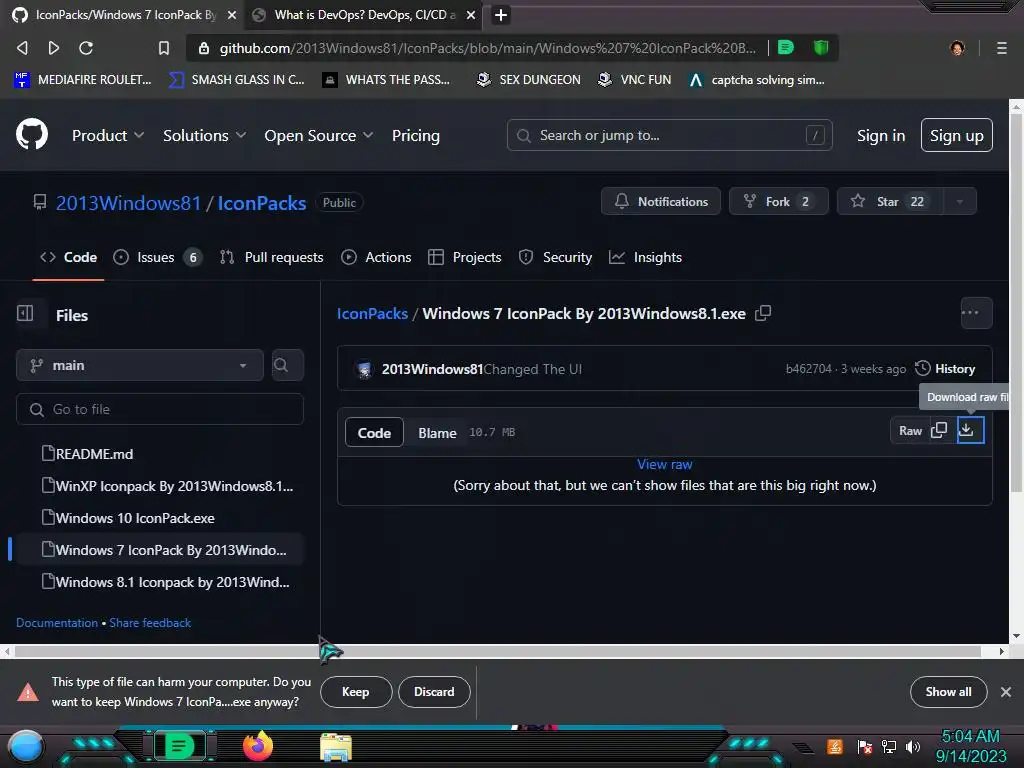1024x768 pixels.
Task: Click Show all downloads
Action: point(948,692)
